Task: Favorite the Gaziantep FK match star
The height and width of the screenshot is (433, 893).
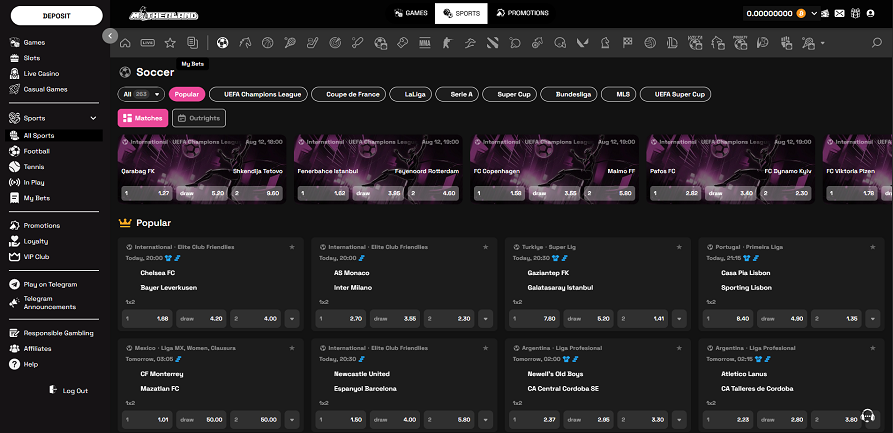Action: [x=679, y=247]
